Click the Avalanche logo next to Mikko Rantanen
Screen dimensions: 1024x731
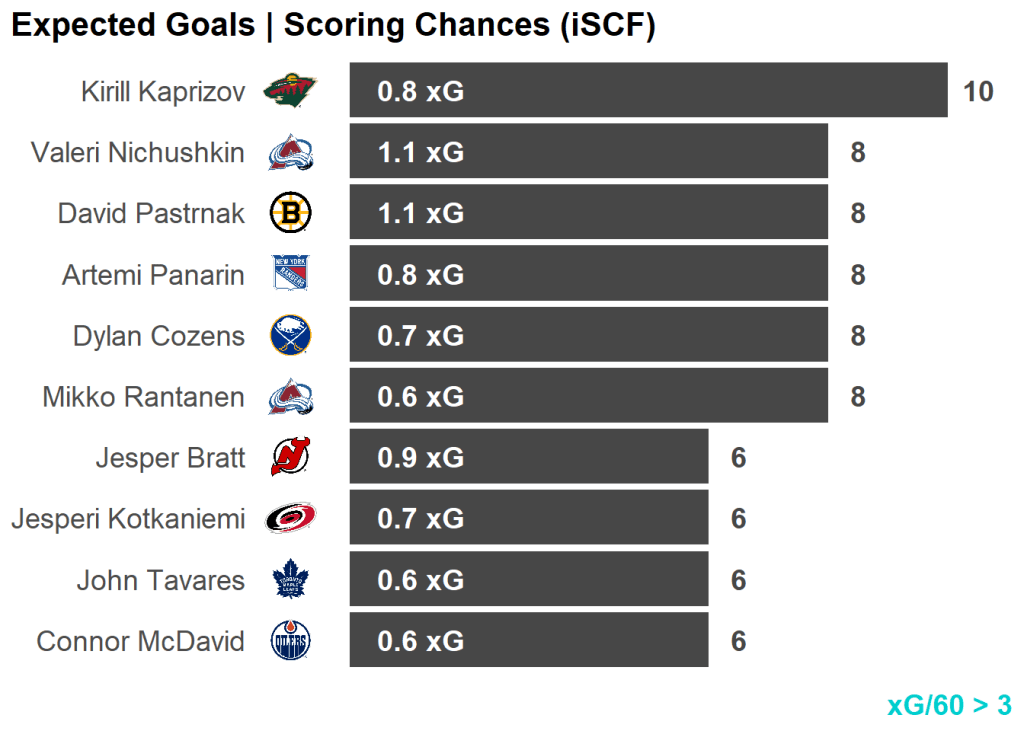click(x=291, y=397)
